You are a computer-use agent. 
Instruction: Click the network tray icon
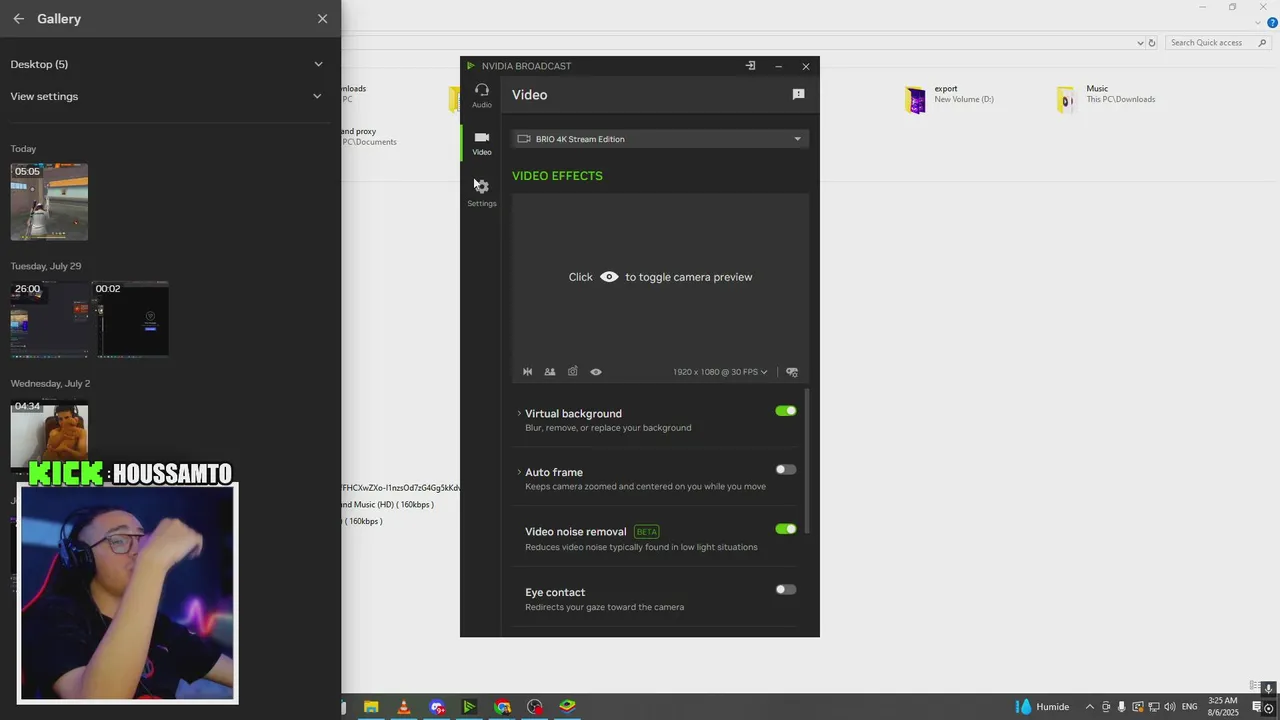pyautogui.click(x=1153, y=707)
